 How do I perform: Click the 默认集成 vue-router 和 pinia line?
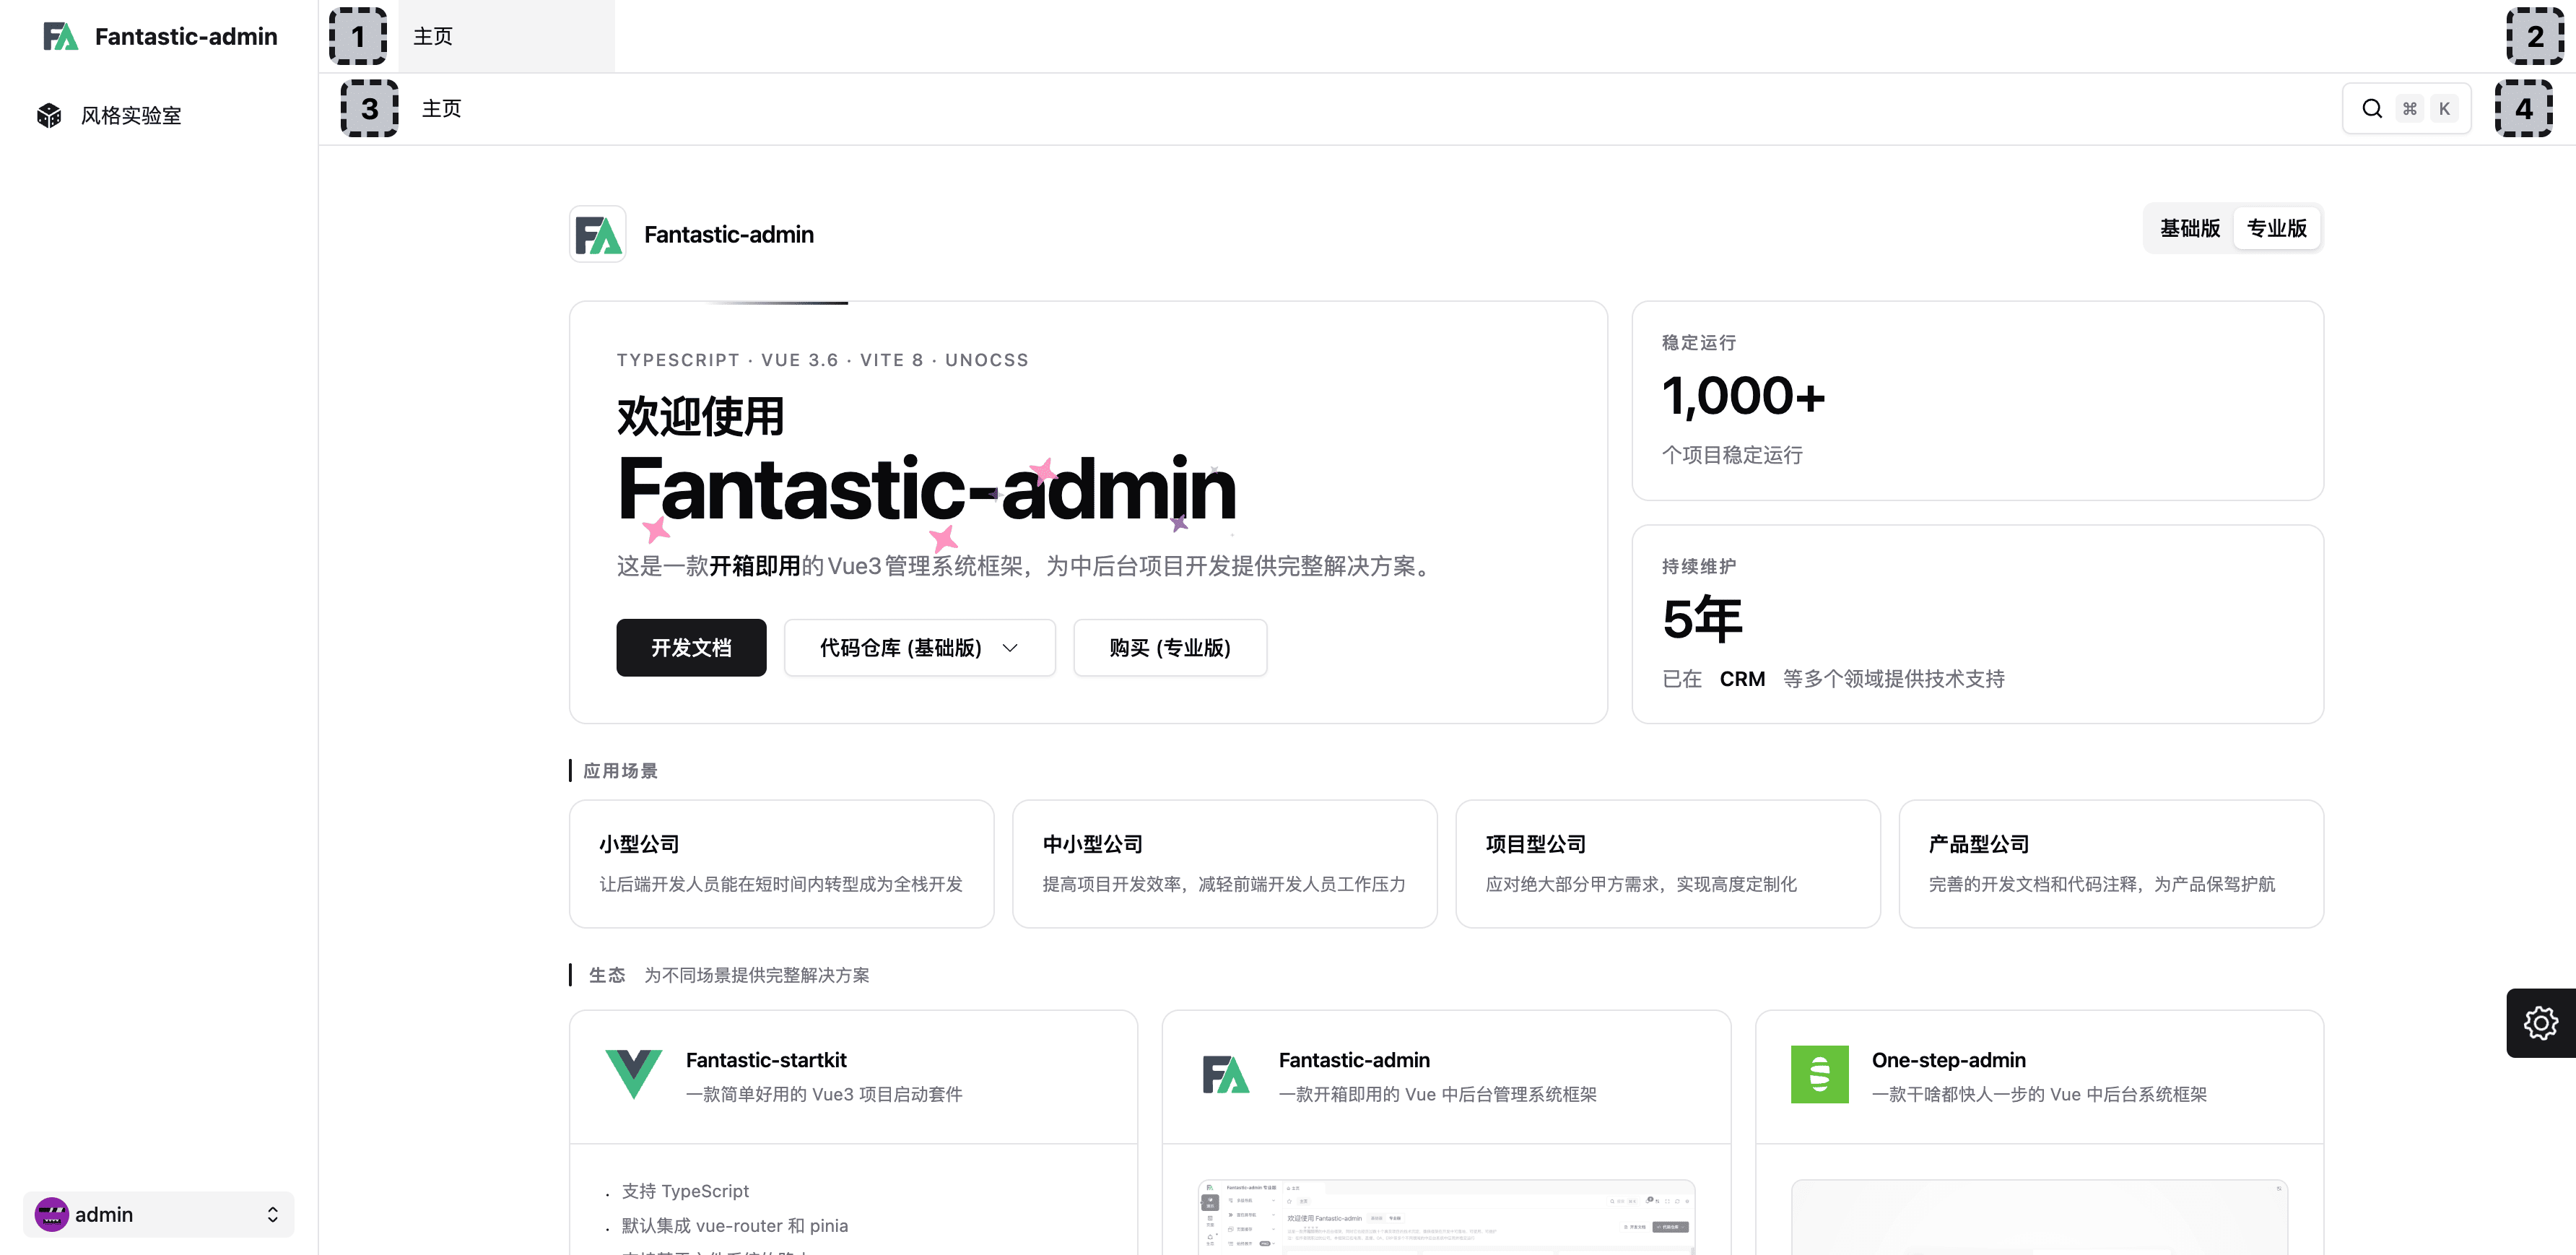click(x=734, y=1226)
